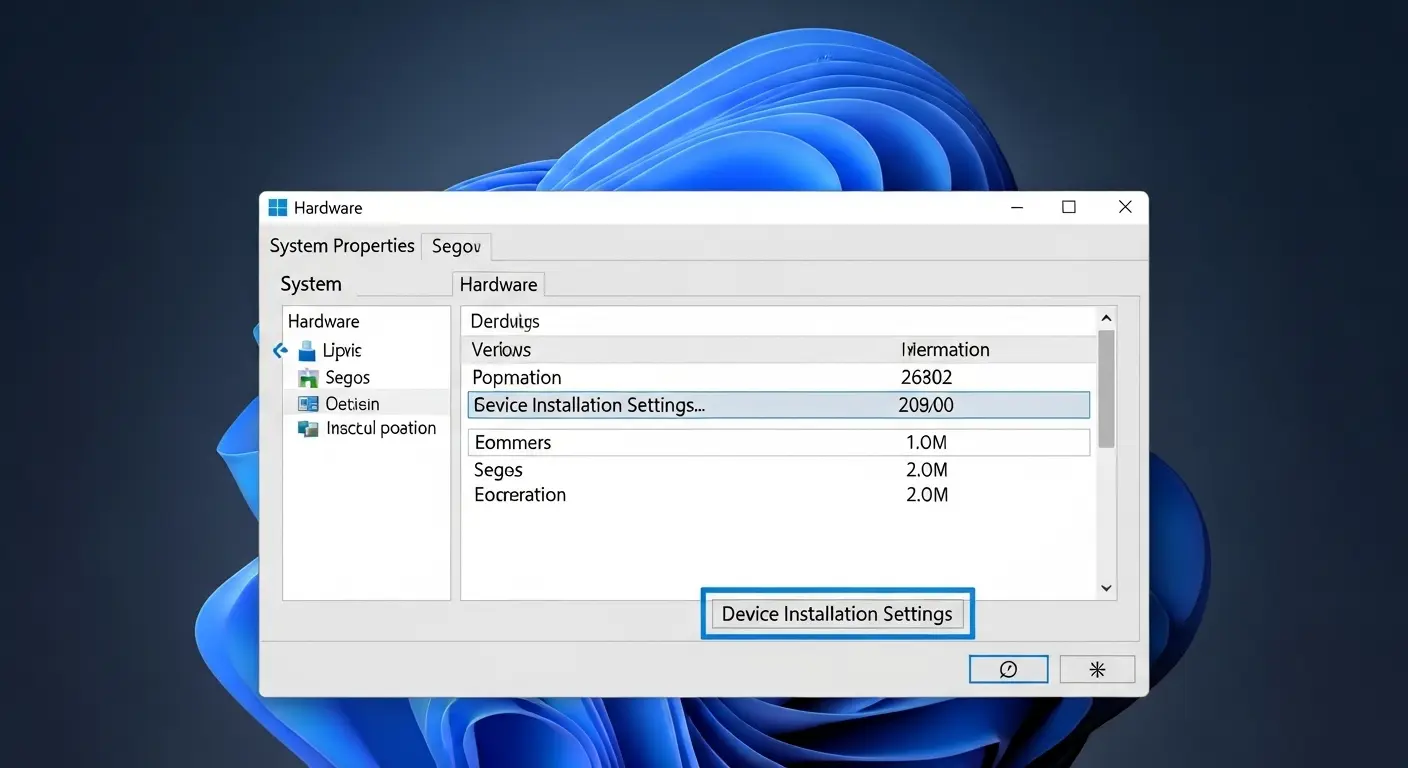Viewport: 1408px width, 768px height.
Task: Open the System Properties tab
Action: pos(342,246)
